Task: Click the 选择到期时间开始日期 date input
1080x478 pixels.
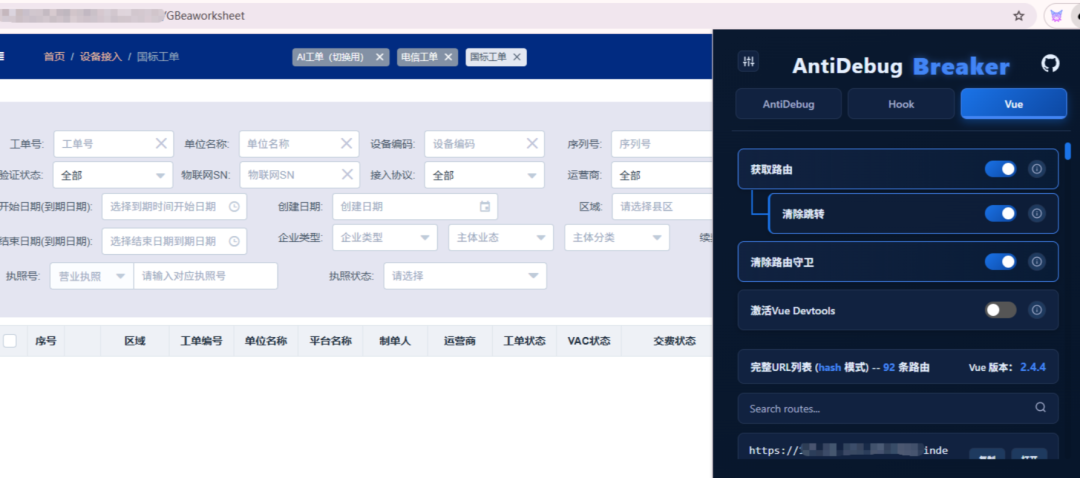Action: (x=174, y=206)
